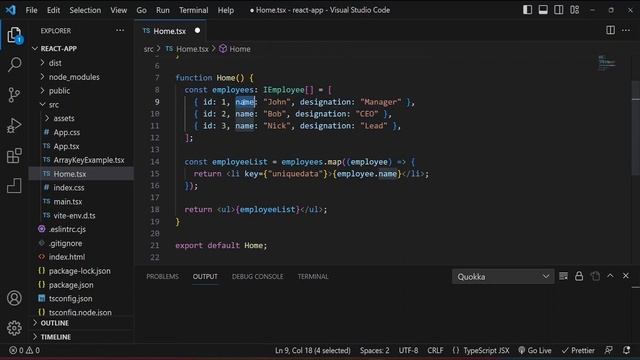Image resolution: width=640 pixels, height=360 pixels.
Task: Toggle the output auto-scroll lock
Action: pos(579,276)
